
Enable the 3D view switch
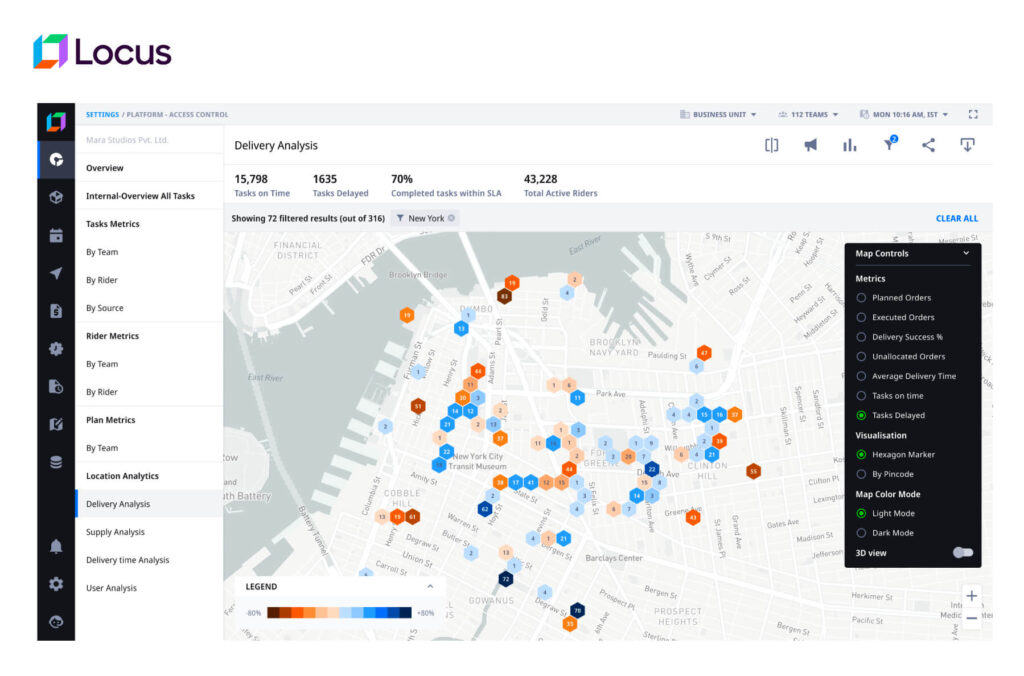click(x=962, y=552)
